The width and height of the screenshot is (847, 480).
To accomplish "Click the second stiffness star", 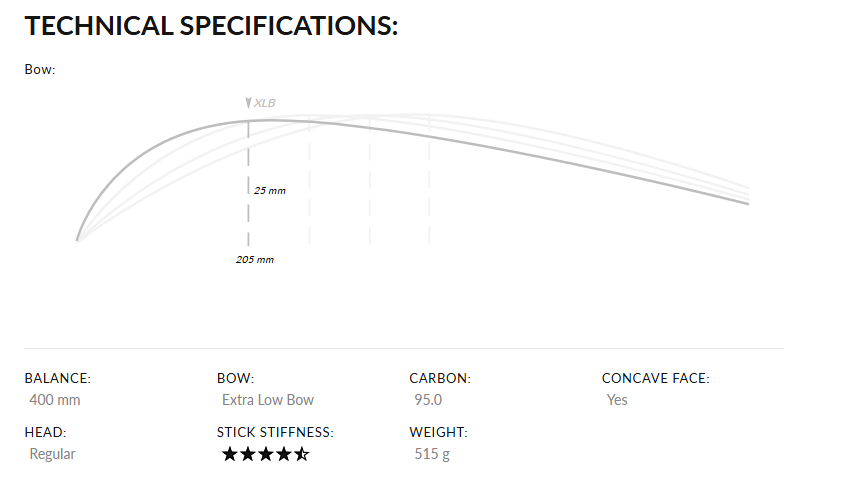I will click(248, 454).
